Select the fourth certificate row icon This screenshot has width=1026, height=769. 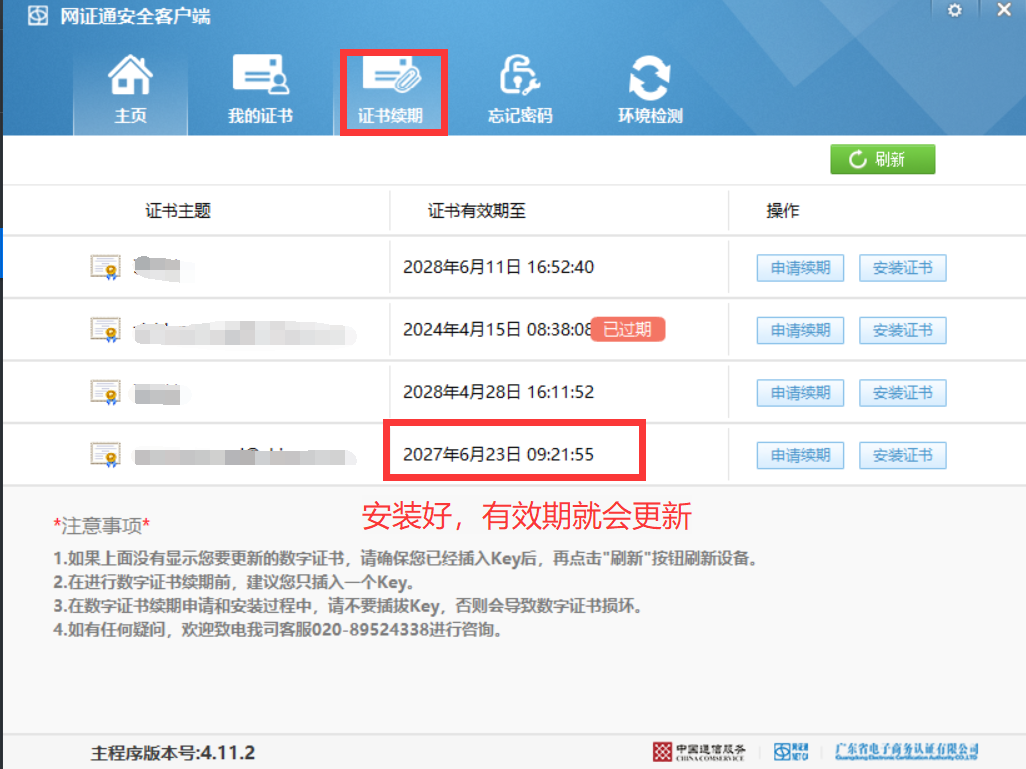105,455
